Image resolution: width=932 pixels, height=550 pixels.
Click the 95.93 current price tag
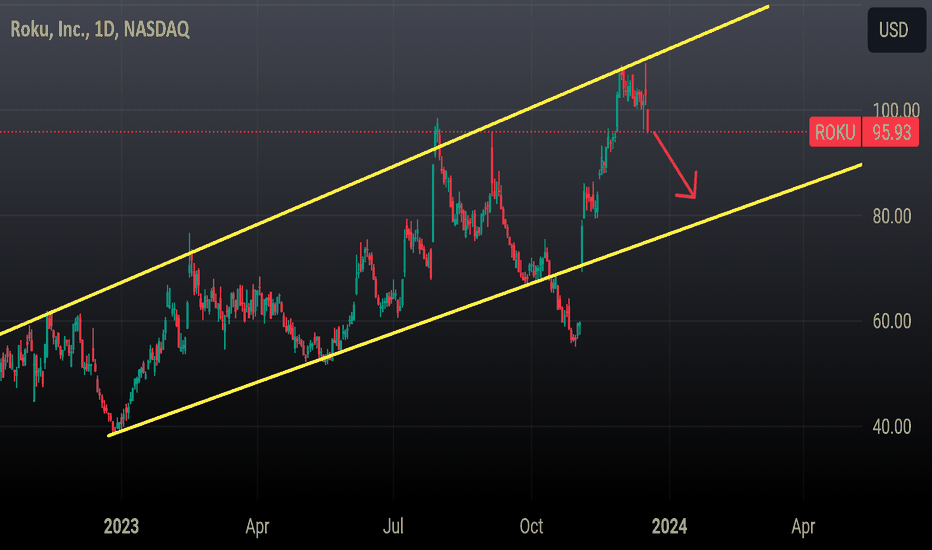[x=890, y=132]
